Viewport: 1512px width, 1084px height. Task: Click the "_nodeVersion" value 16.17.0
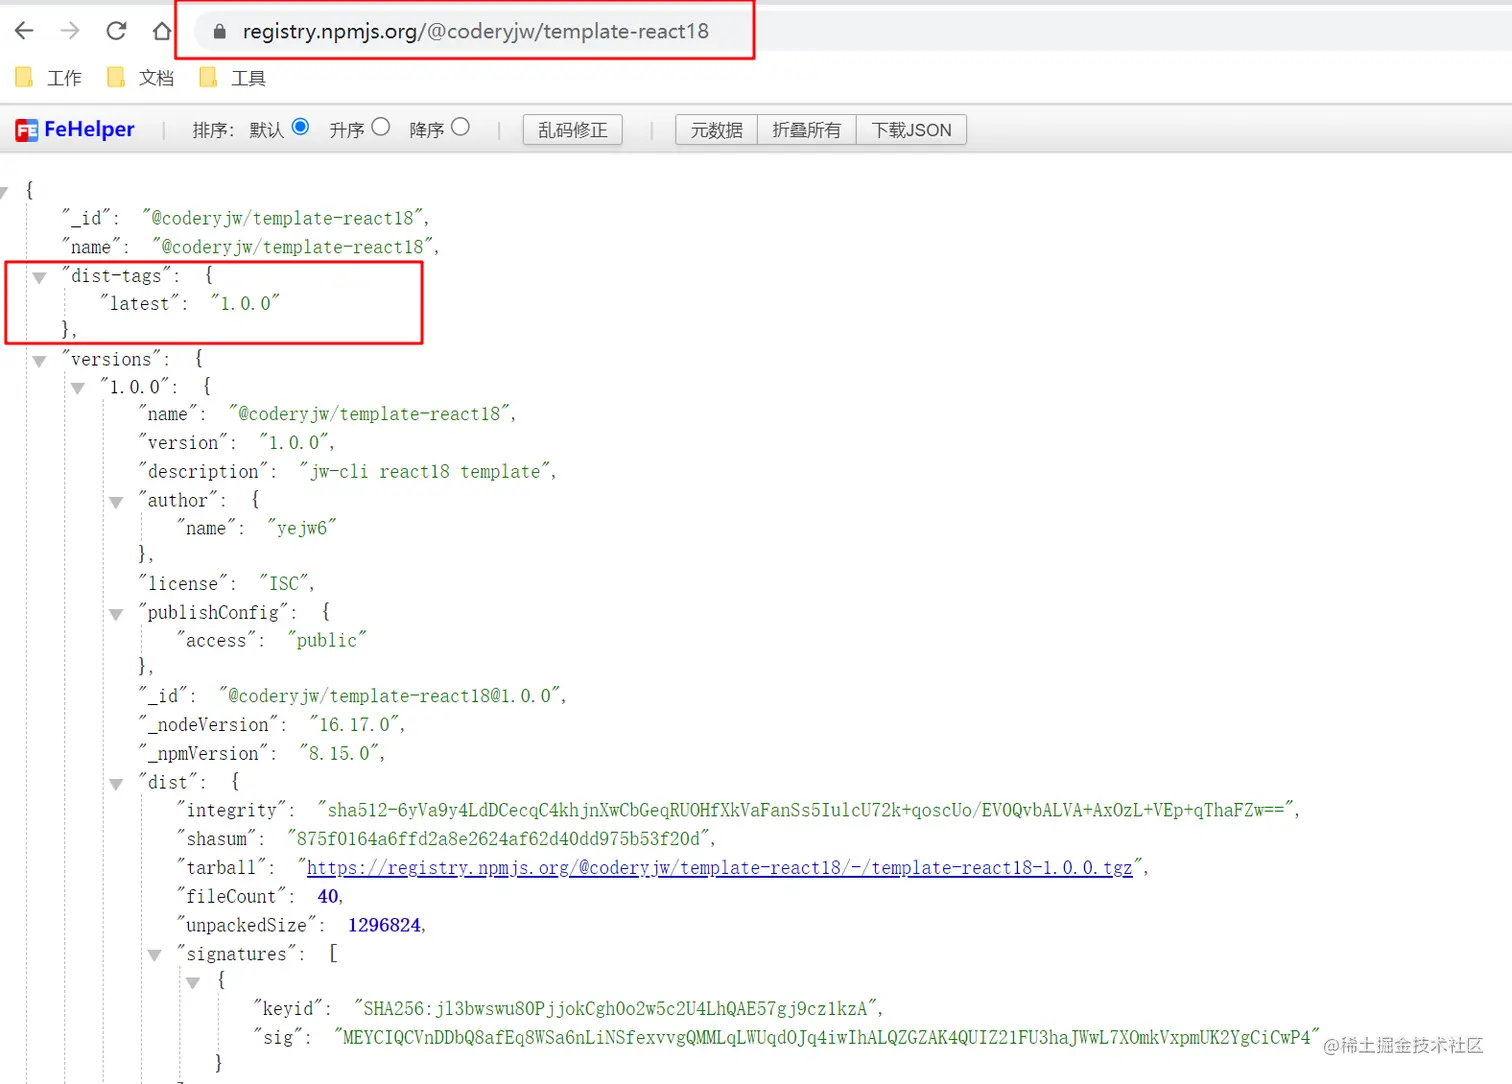coord(355,724)
